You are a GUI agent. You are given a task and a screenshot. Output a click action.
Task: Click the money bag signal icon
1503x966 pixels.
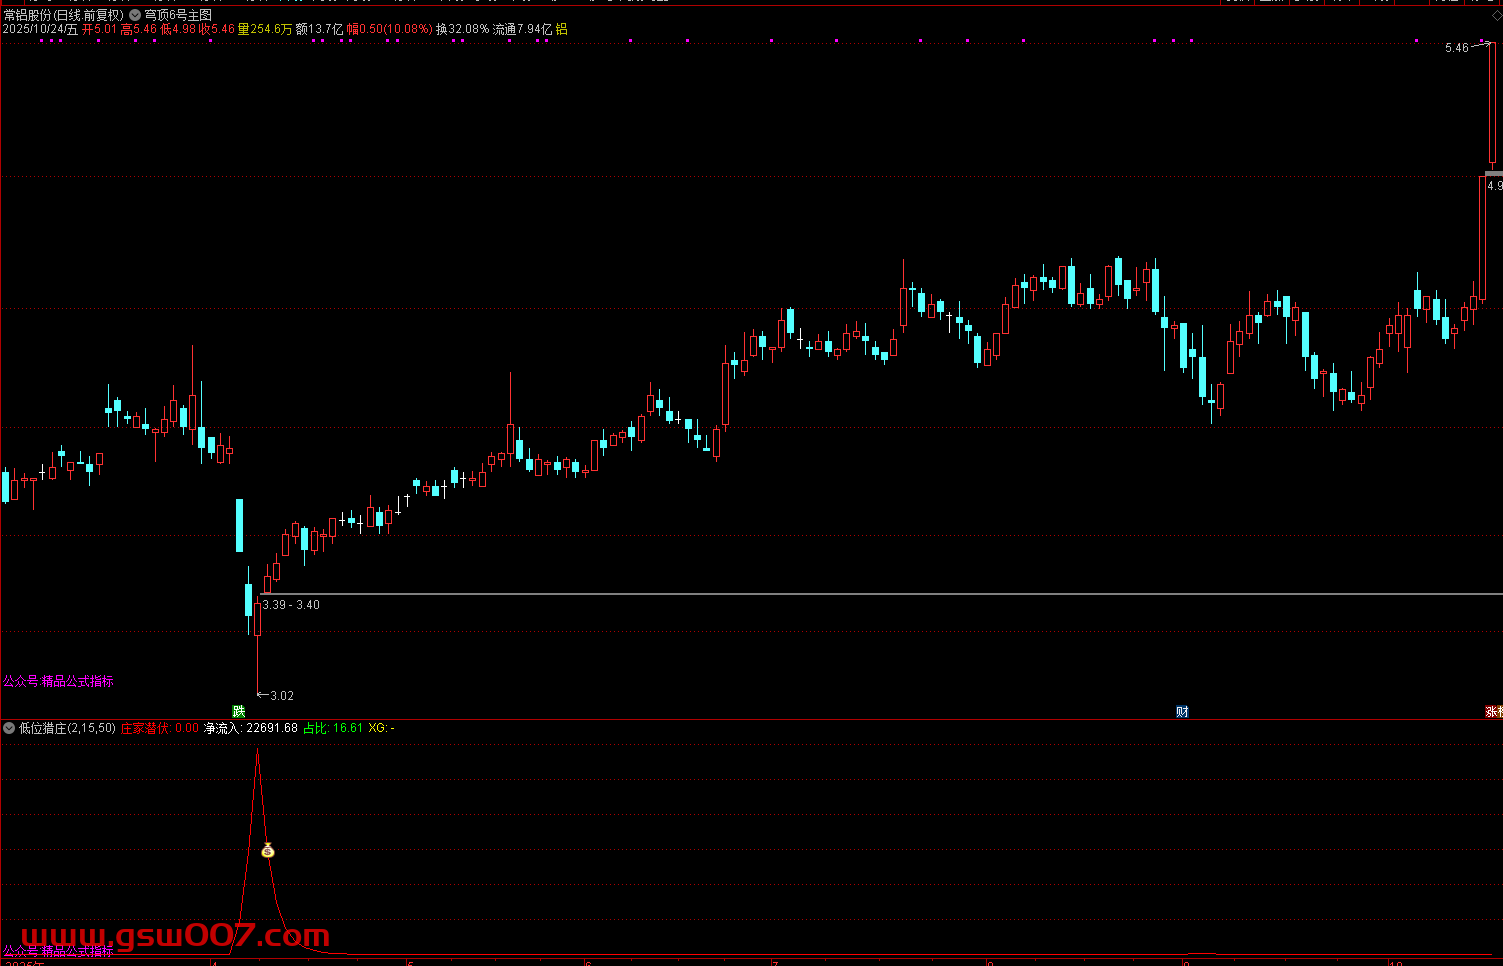coord(267,851)
